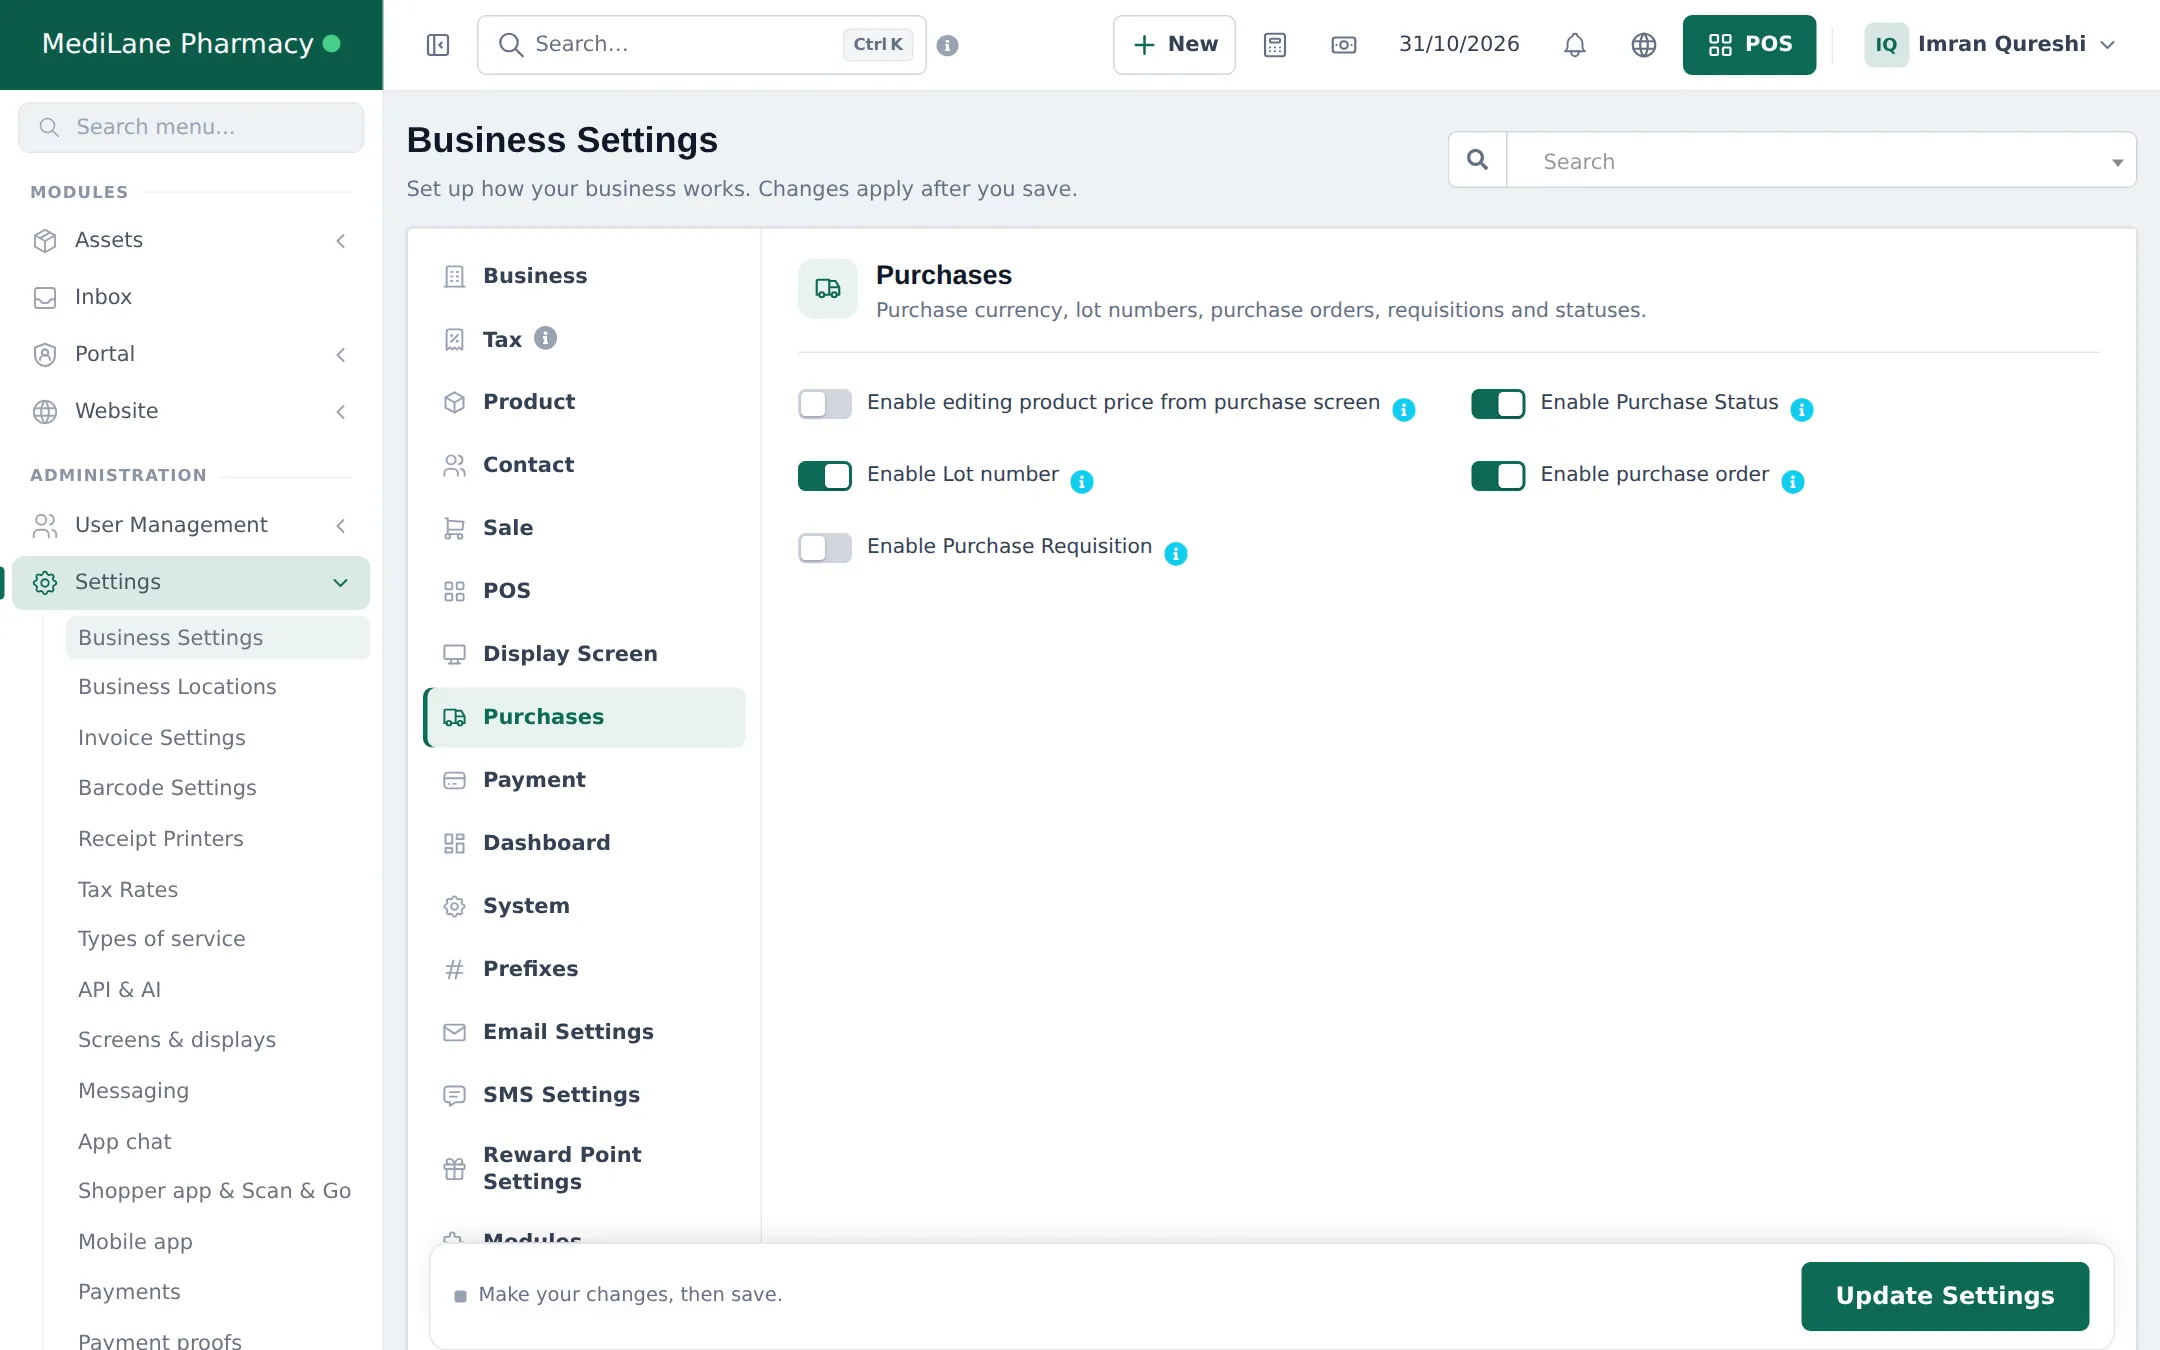Viewport: 2160px width, 1350px height.
Task: Open notifications bell
Action: pyautogui.click(x=1575, y=45)
